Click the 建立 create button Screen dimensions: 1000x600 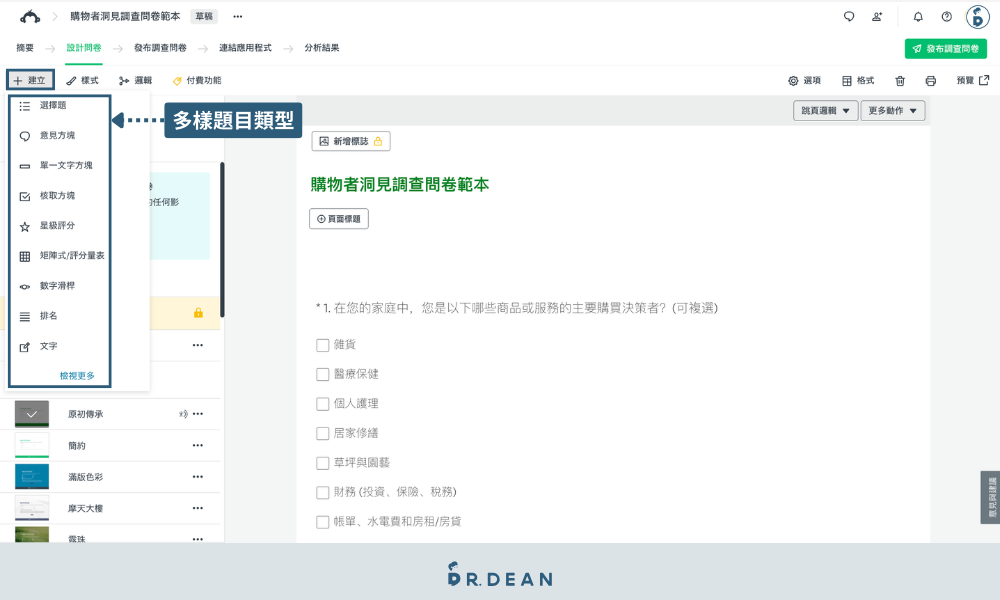point(30,80)
